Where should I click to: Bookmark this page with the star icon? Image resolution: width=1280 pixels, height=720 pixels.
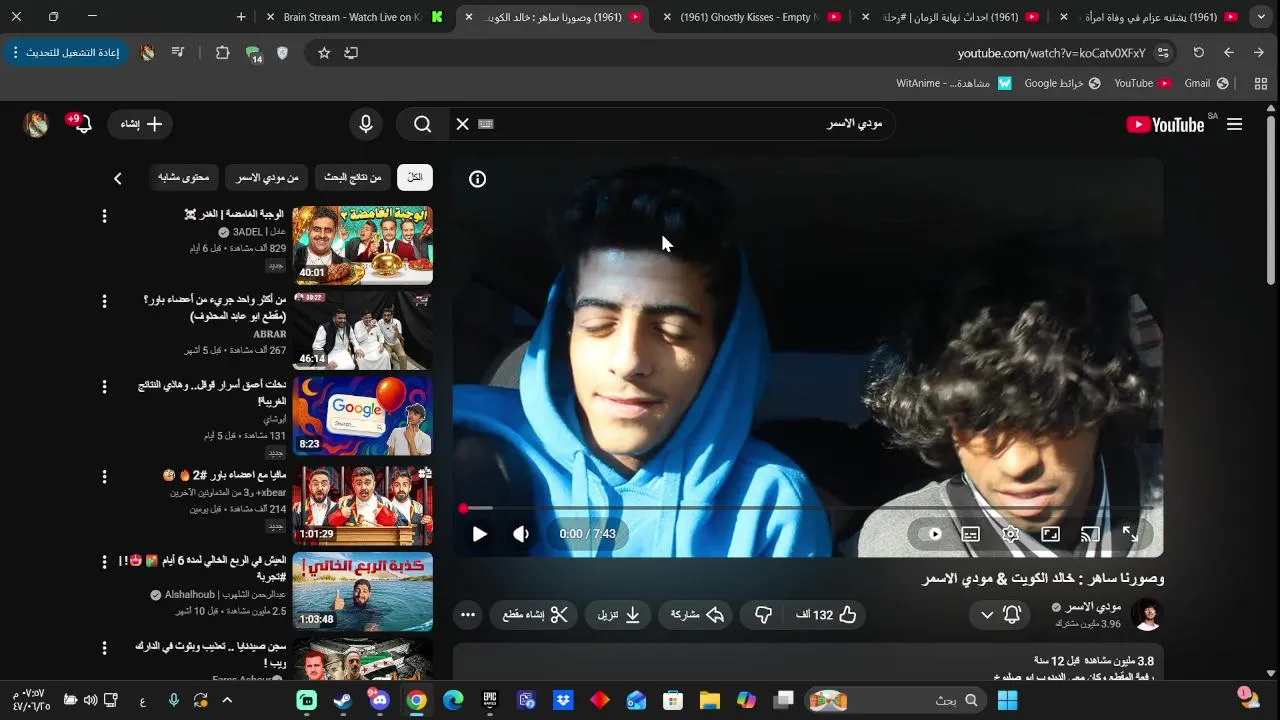tap(324, 53)
